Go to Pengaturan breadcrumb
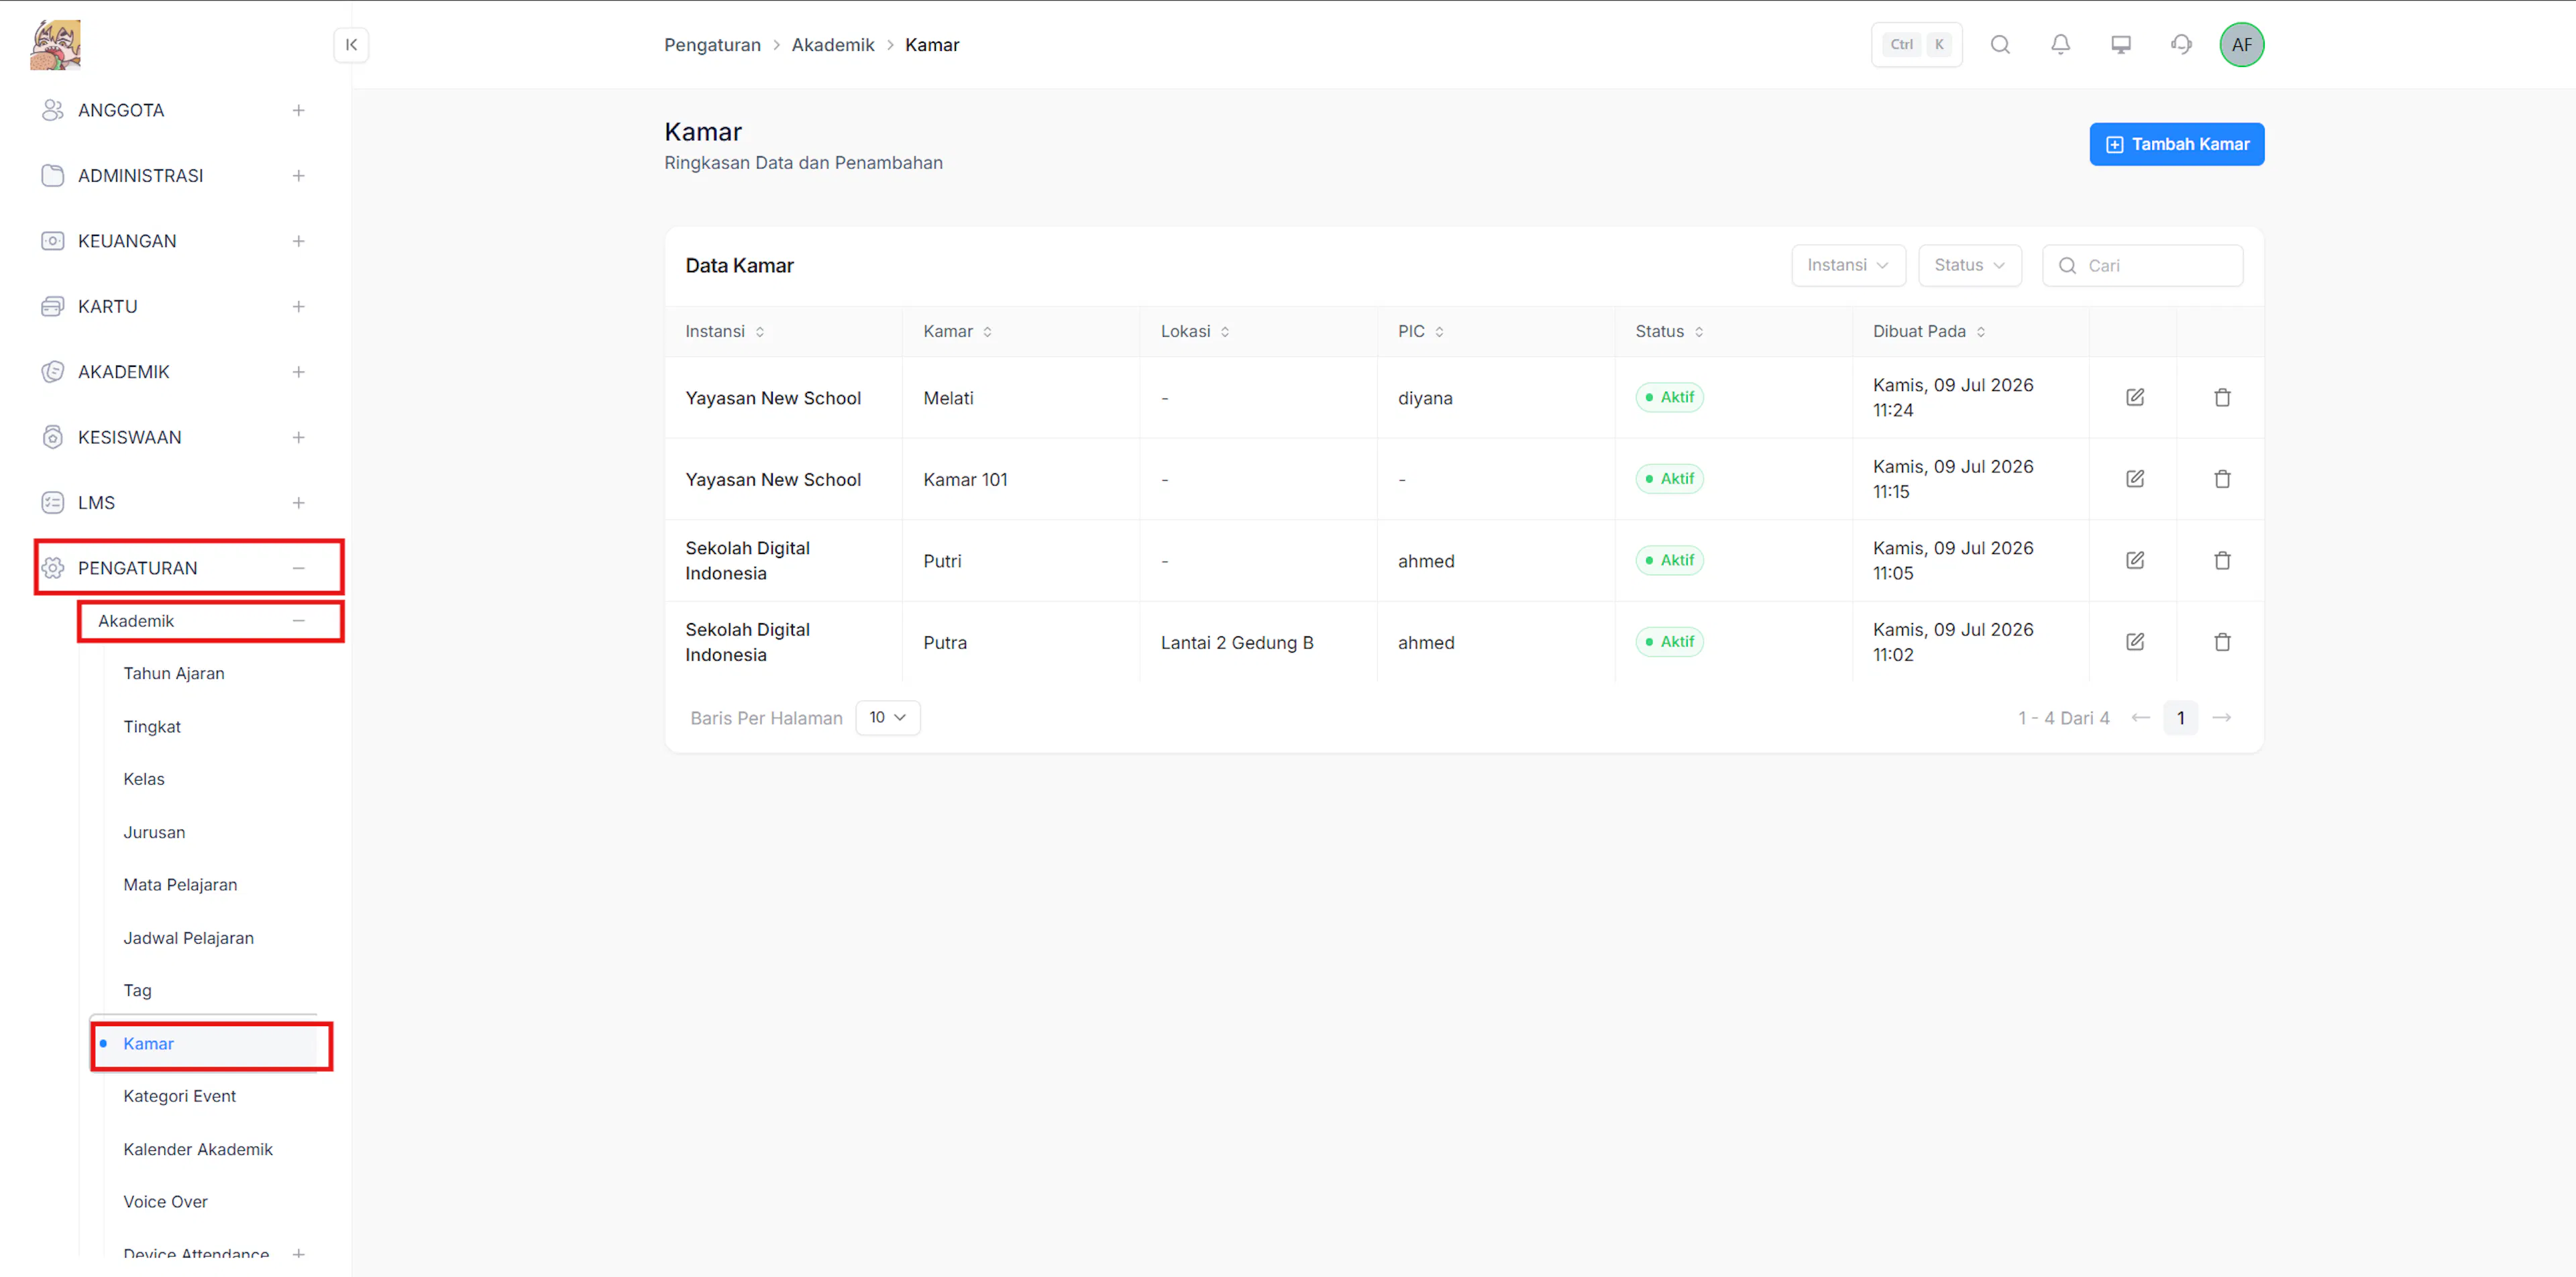2576x1277 pixels. pyautogui.click(x=713, y=45)
